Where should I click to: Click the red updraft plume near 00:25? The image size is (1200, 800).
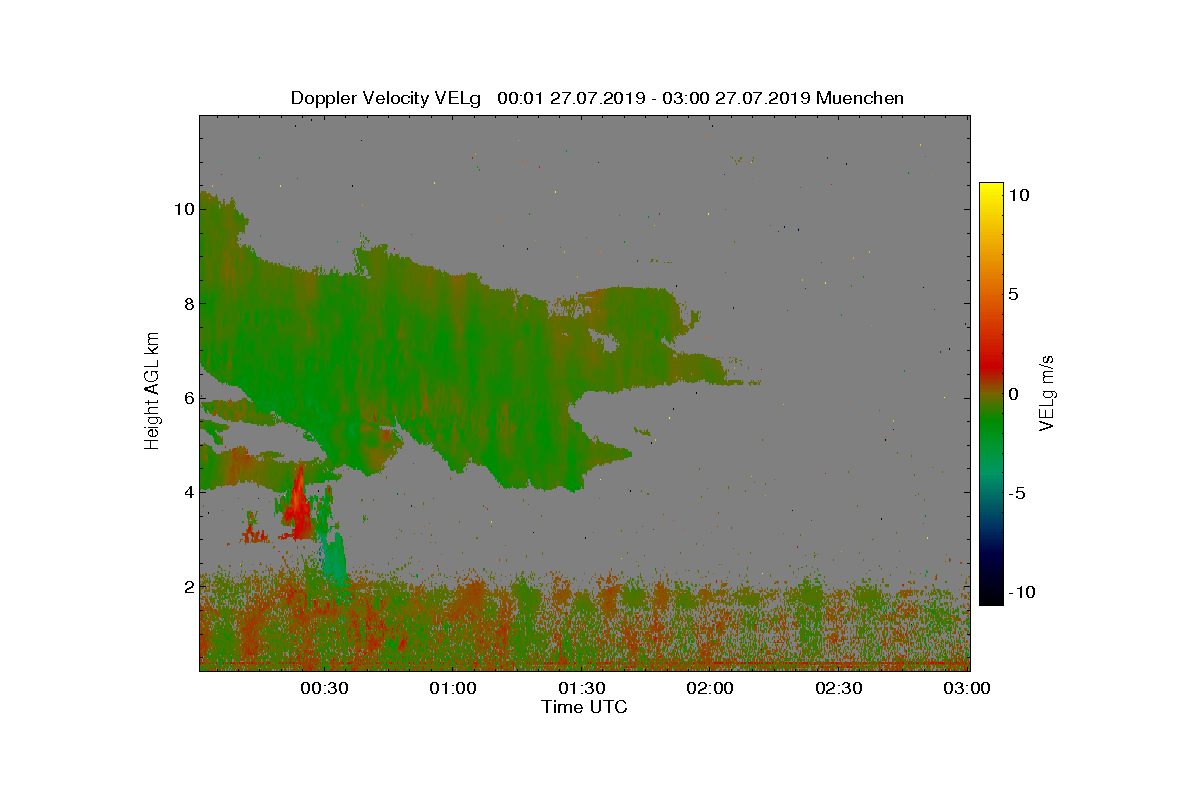click(x=298, y=505)
